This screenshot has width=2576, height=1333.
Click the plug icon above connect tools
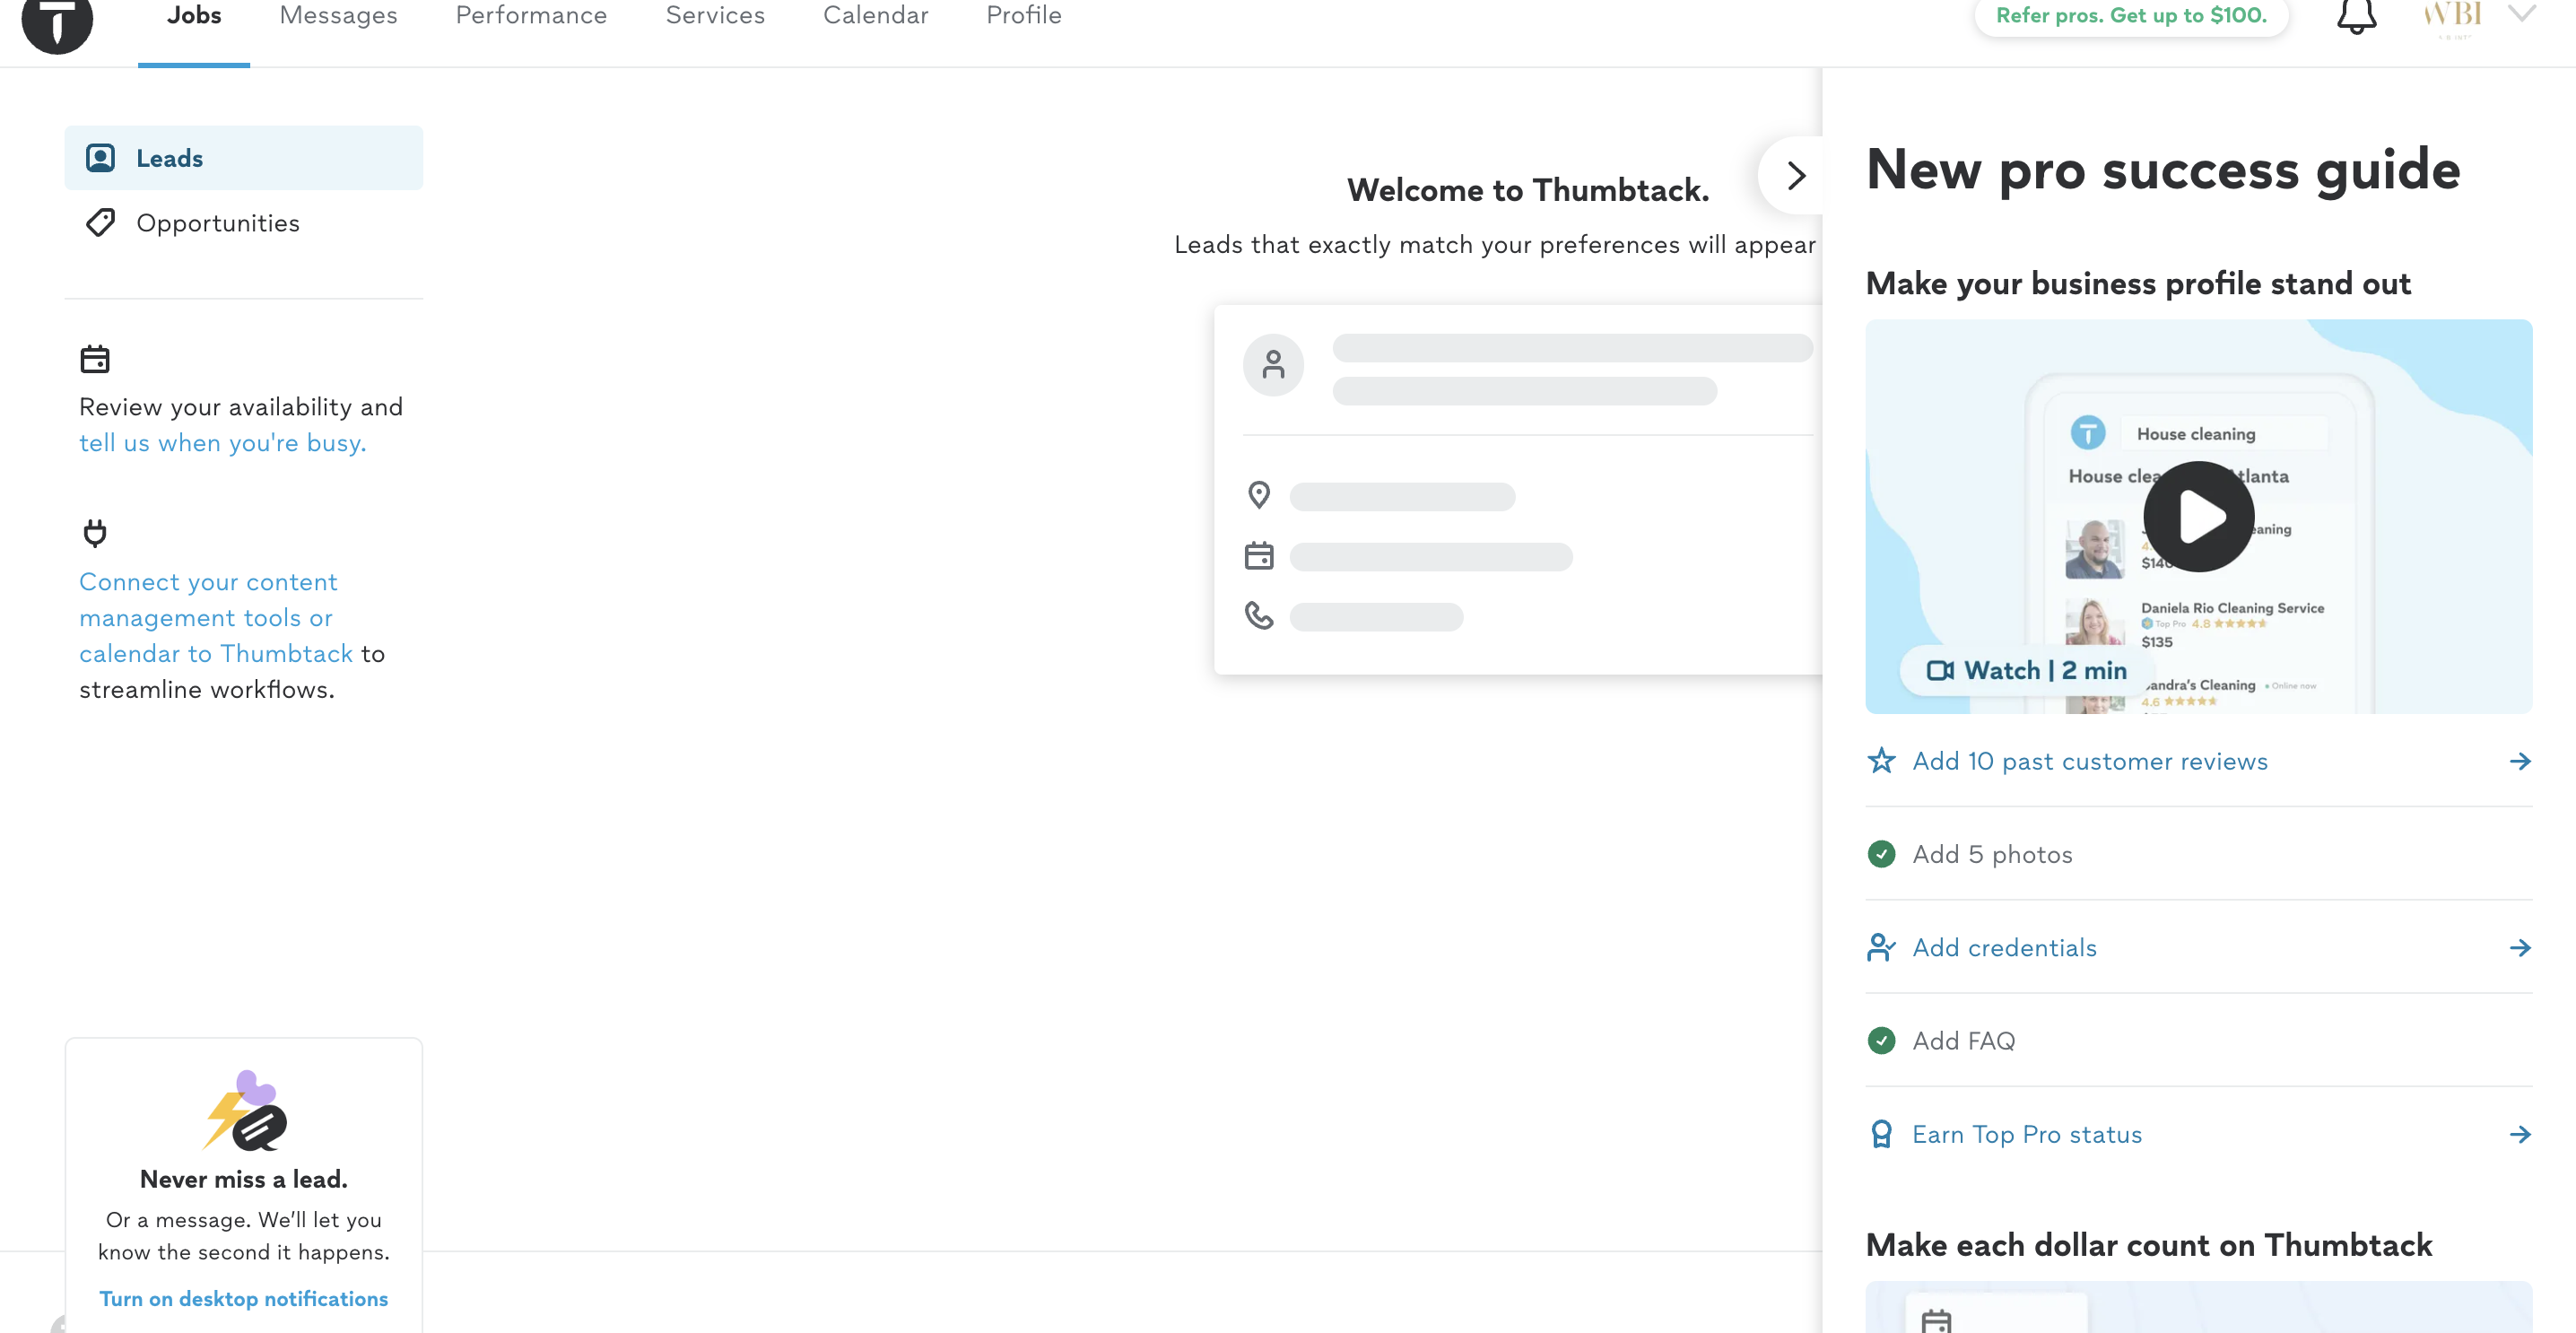(95, 533)
